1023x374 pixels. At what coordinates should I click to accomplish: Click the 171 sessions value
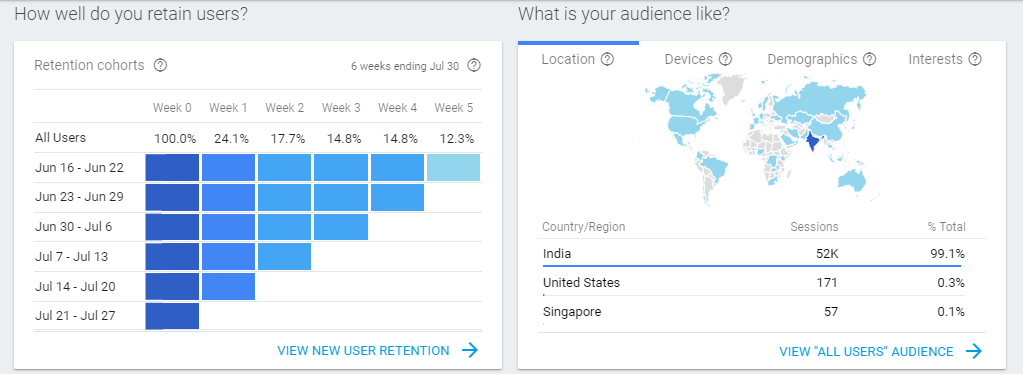coord(827,283)
